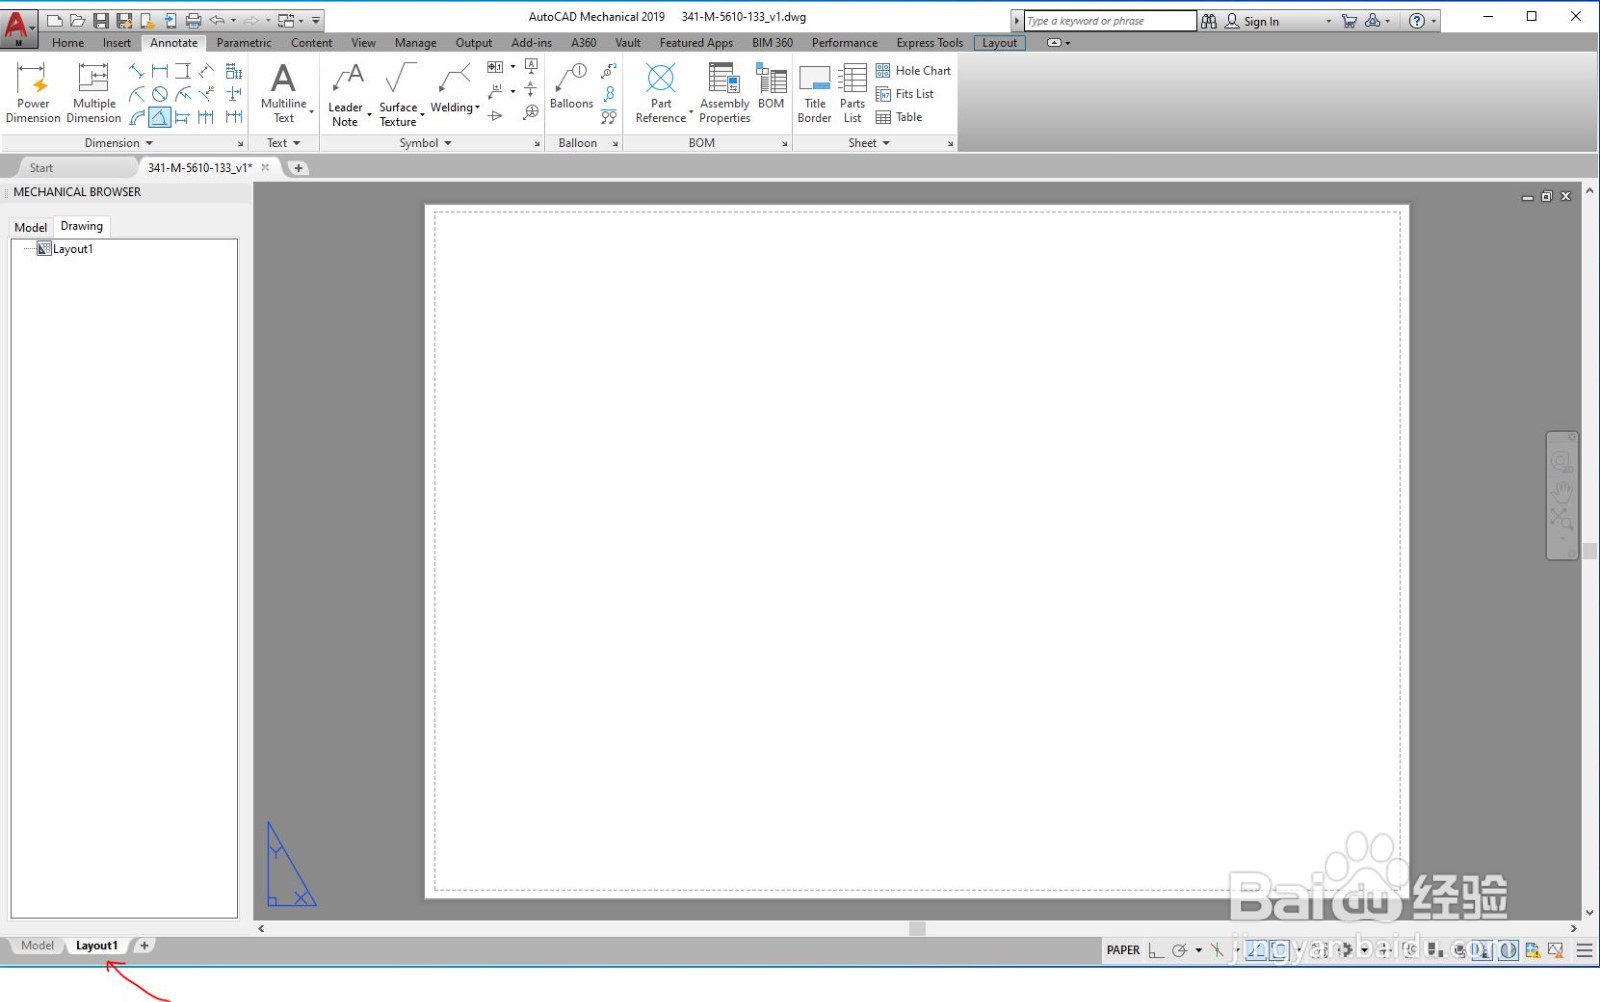Open a new file tab with plus
Image resolution: width=1600 pixels, height=1002 pixels.
(298, 168)
